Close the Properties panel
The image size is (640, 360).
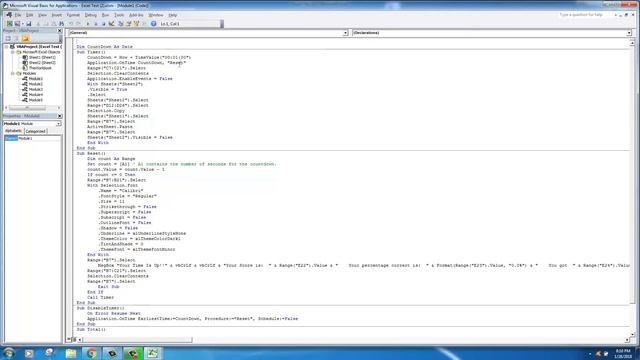tap(60, 116)
